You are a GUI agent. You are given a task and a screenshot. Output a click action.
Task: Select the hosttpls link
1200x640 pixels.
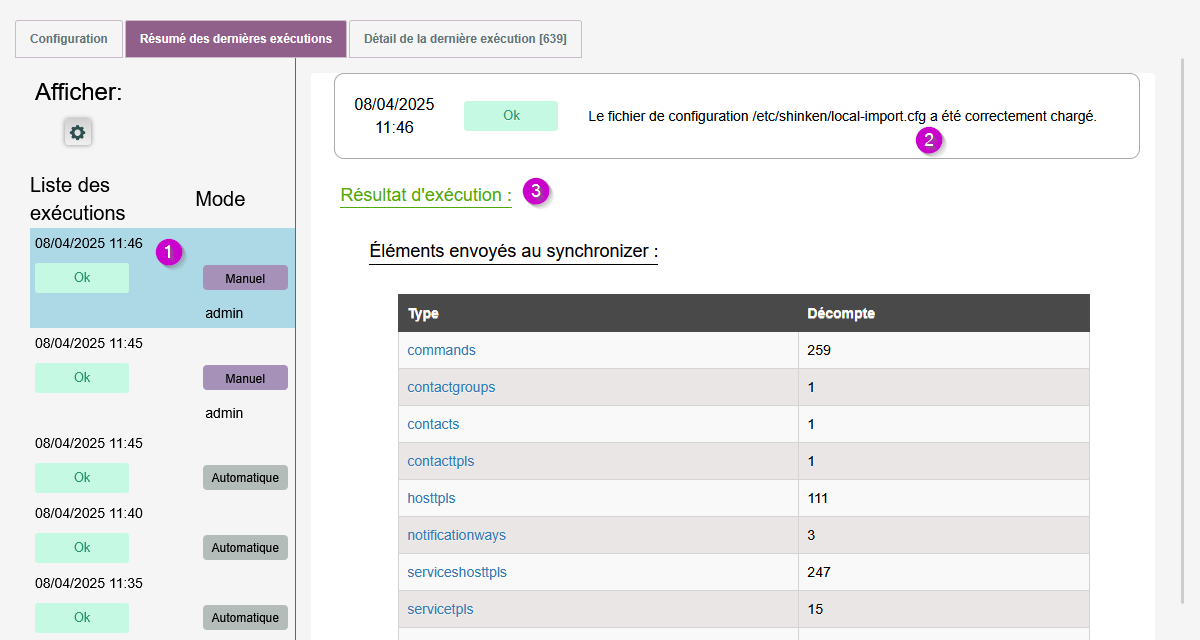click(431, 498)
